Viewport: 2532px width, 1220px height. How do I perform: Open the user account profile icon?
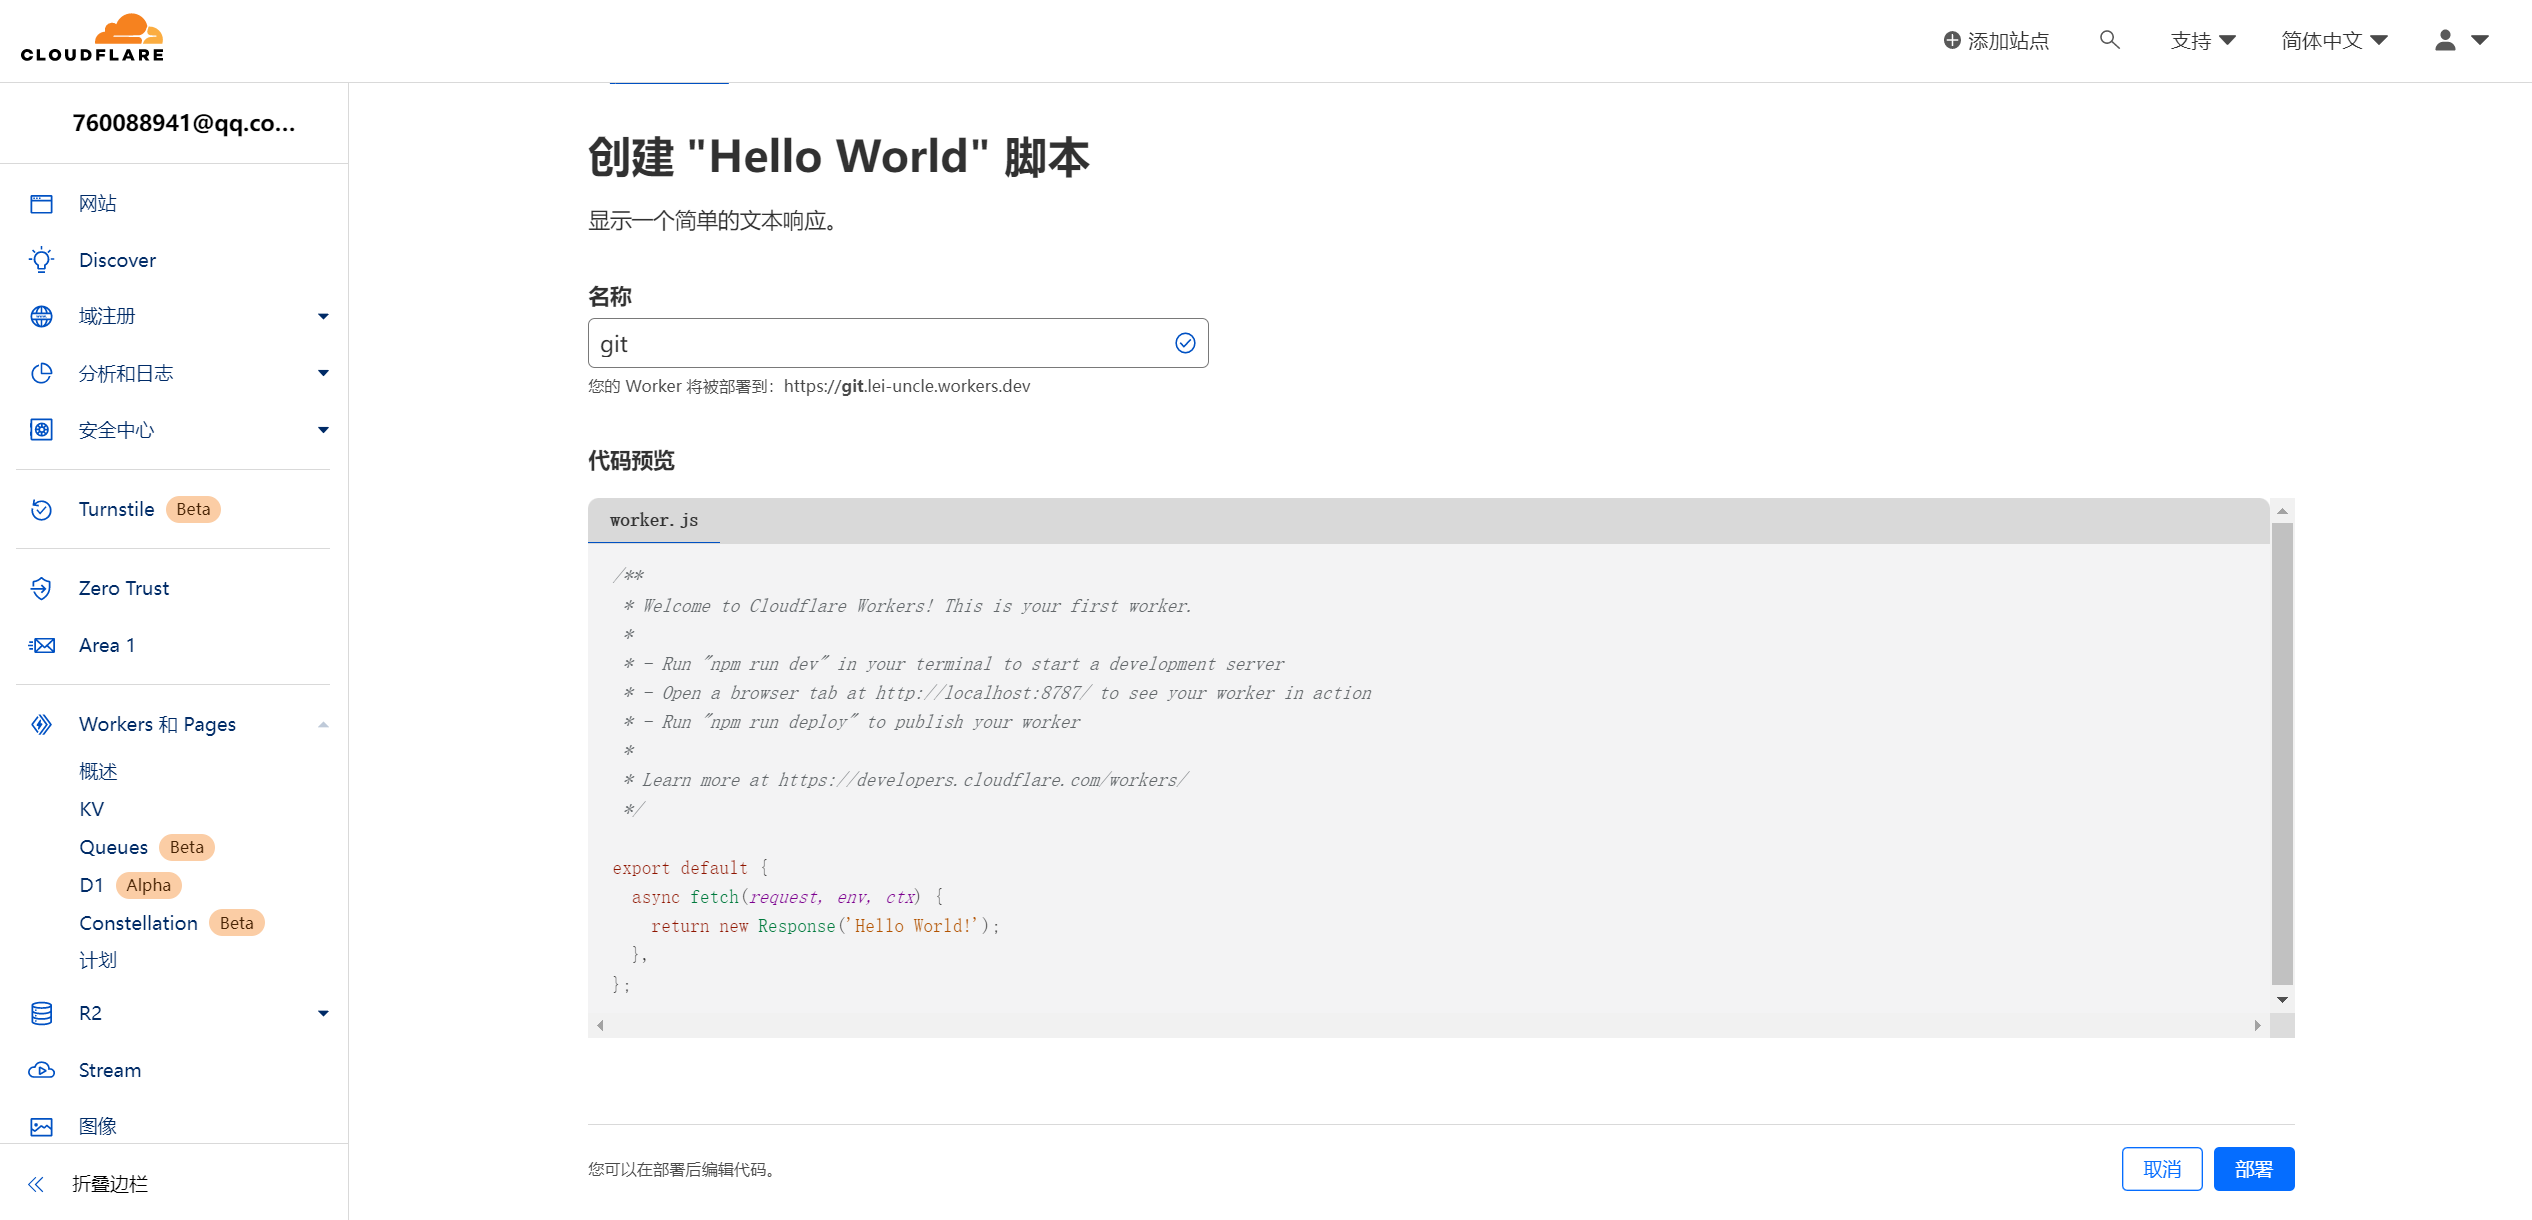click(x=2445, y=40)
